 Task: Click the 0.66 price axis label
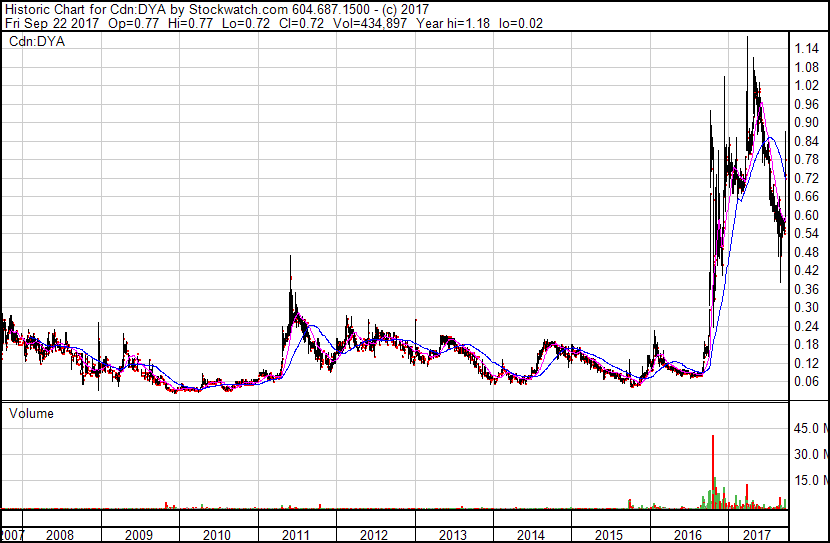click(x=807, y=196)
